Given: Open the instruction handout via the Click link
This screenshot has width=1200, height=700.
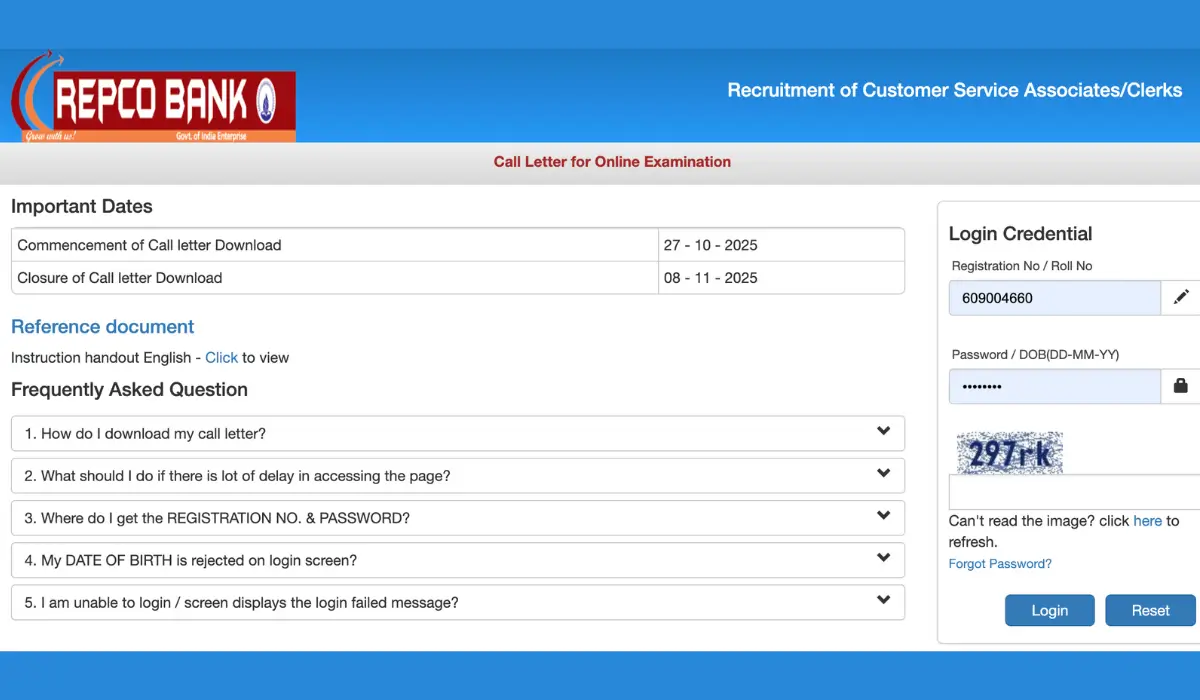Looking at the screenshot, I should coord(221,357).
